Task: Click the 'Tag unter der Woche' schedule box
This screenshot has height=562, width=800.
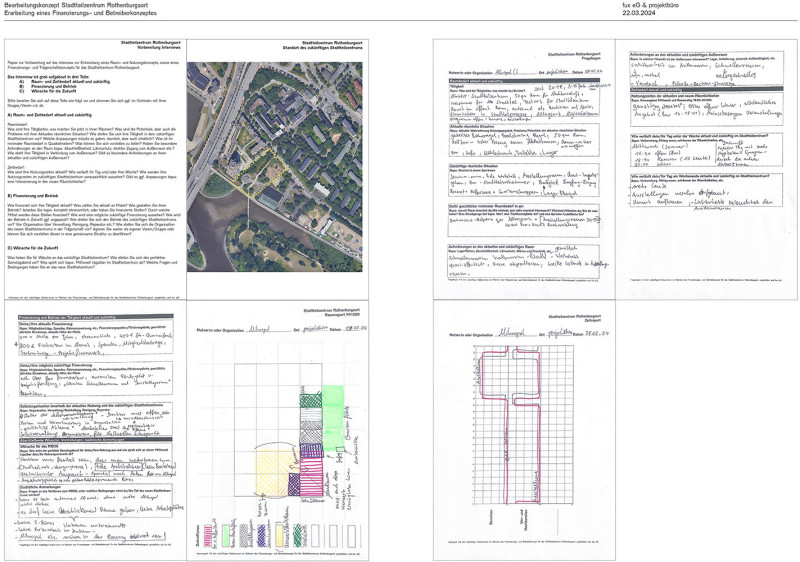Action: coord(706,149)
